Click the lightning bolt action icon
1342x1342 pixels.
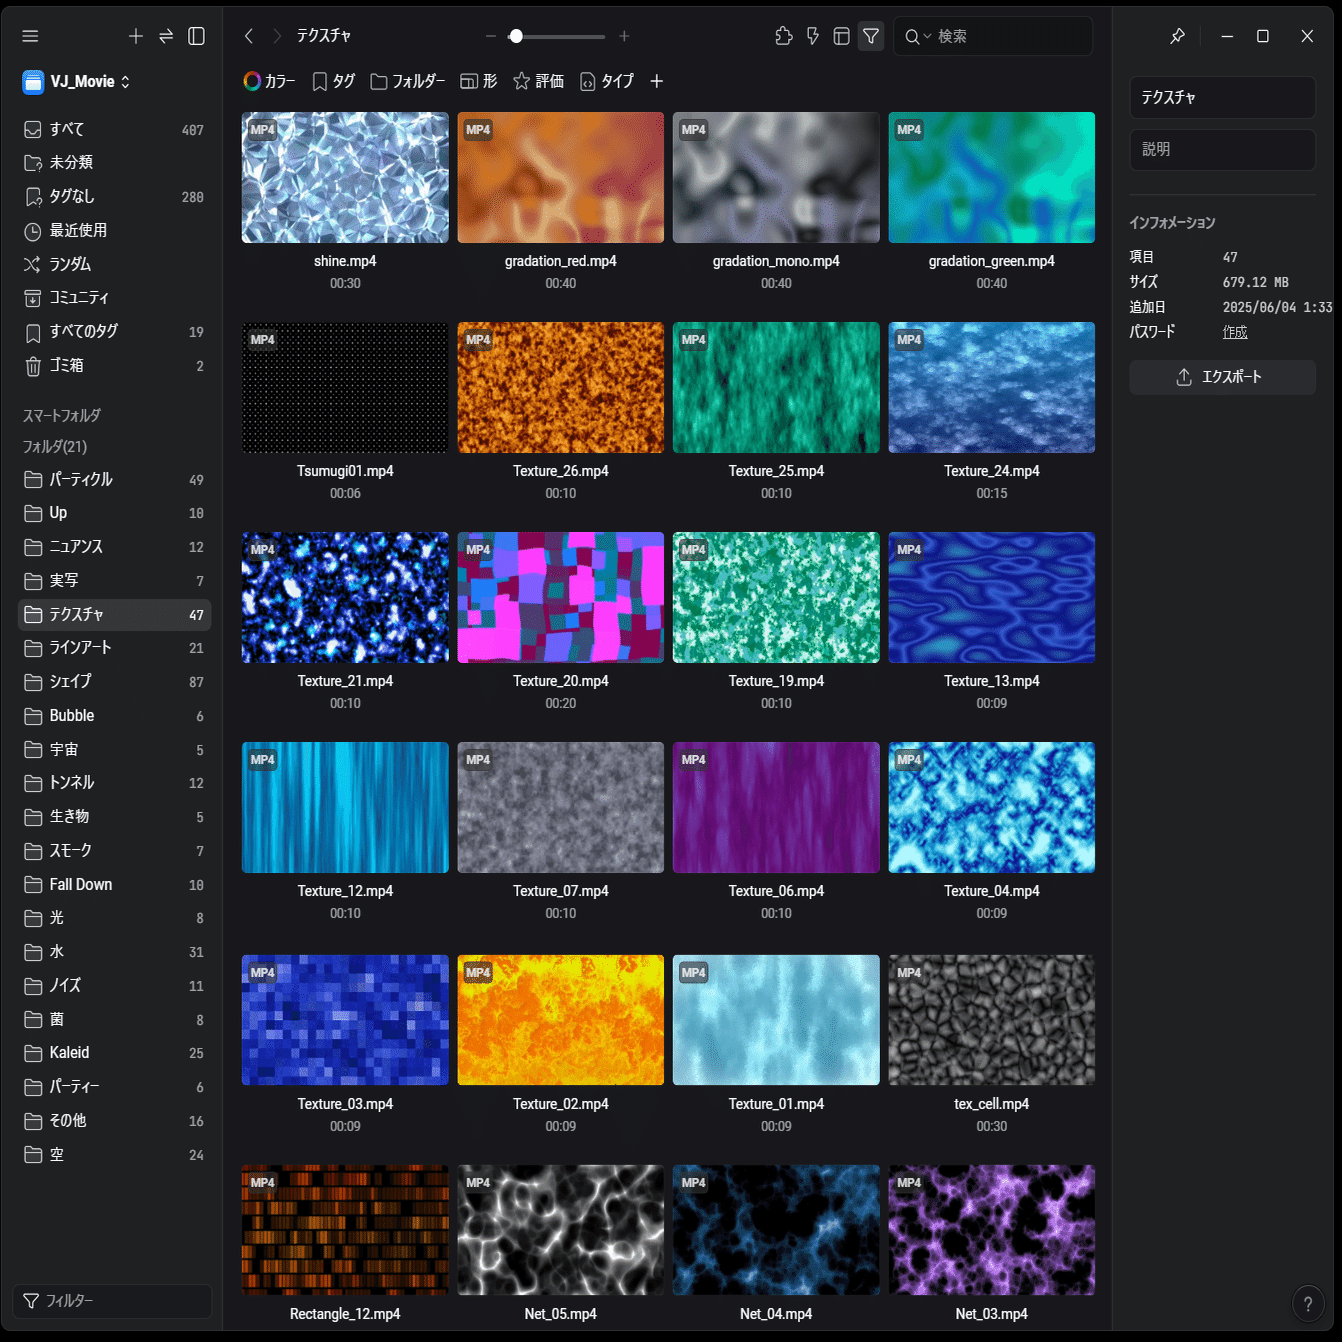pos(813,36)
